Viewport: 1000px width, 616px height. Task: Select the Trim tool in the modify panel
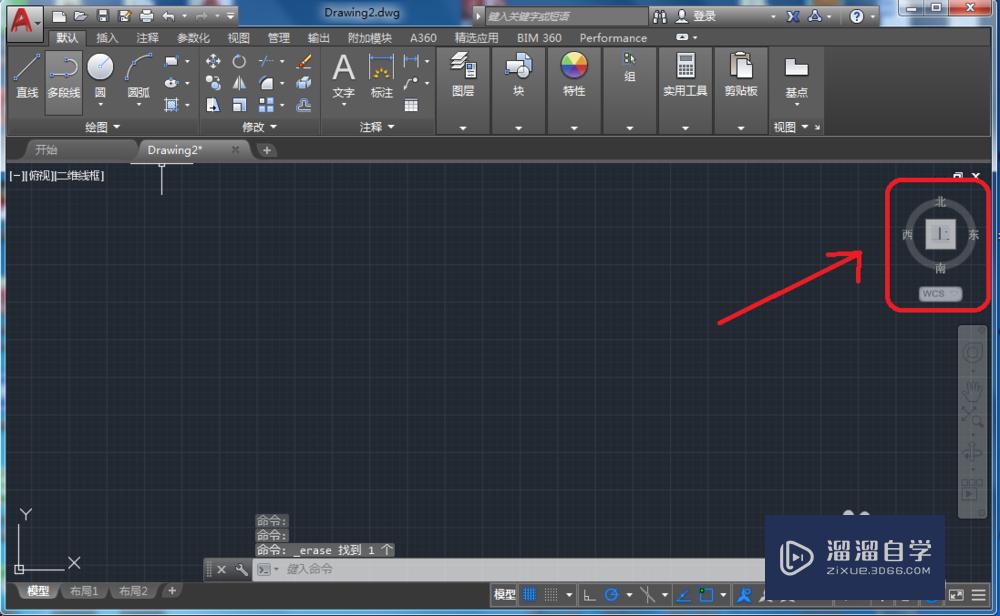coord(266,61)
